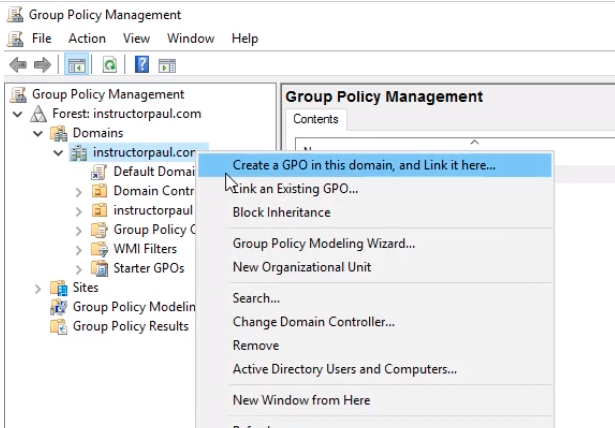
Task: Collapse the Domains tree node
Action: tap(38, 133)
